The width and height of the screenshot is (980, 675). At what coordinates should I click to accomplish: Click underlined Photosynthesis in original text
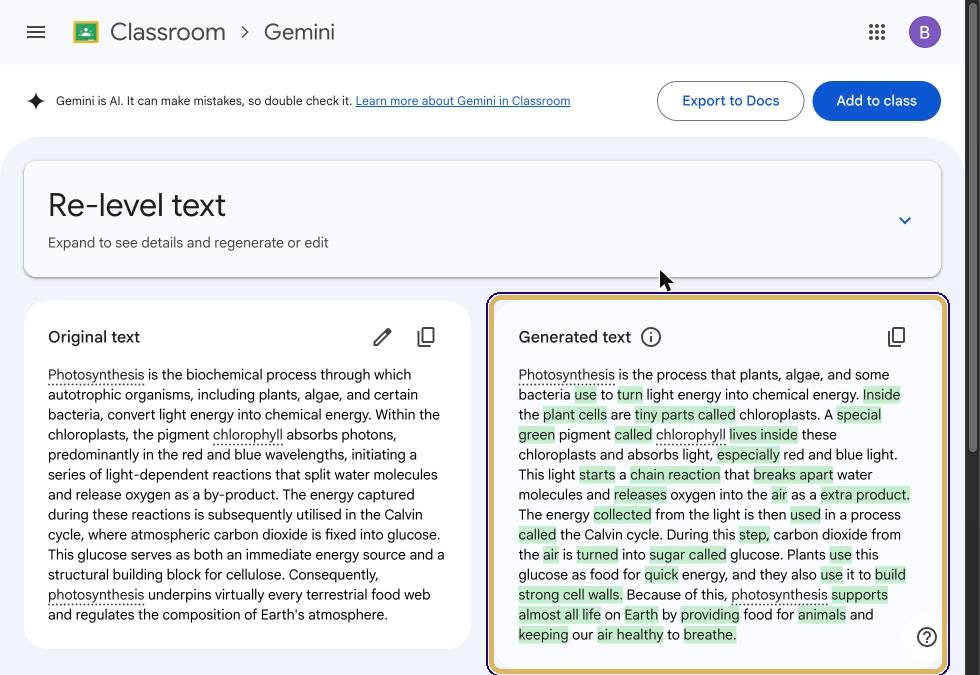[96, 374]
